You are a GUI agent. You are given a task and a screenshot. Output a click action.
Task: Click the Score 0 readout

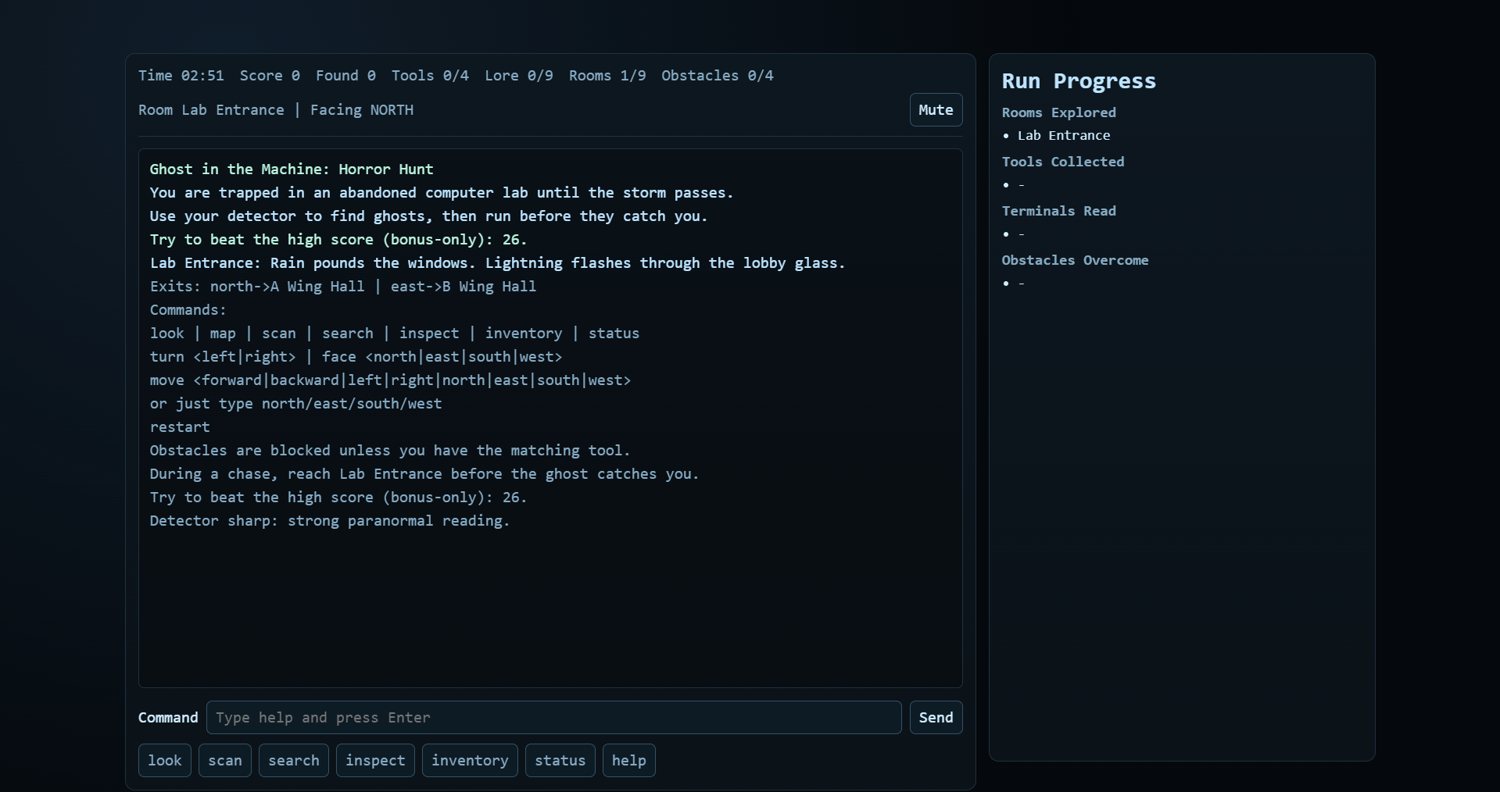coord(270,76)
